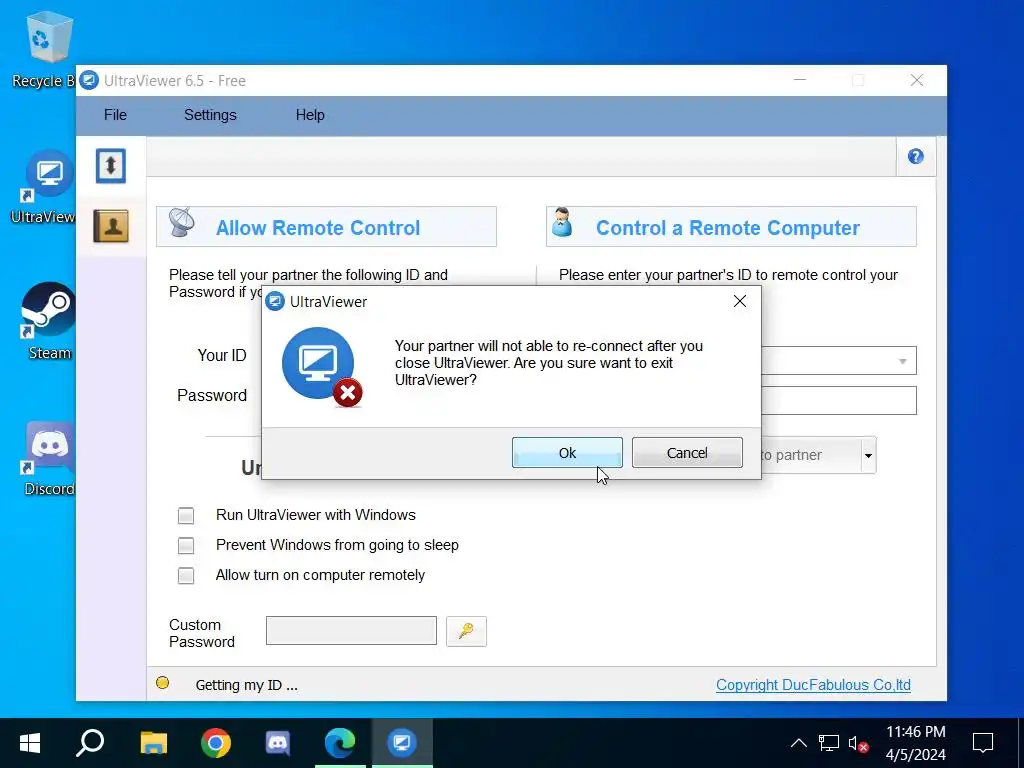This screenshot has width=1024, height=768.
Task: Enable Run UltraViewer with Windows checkbox
Action: [186, 516]
